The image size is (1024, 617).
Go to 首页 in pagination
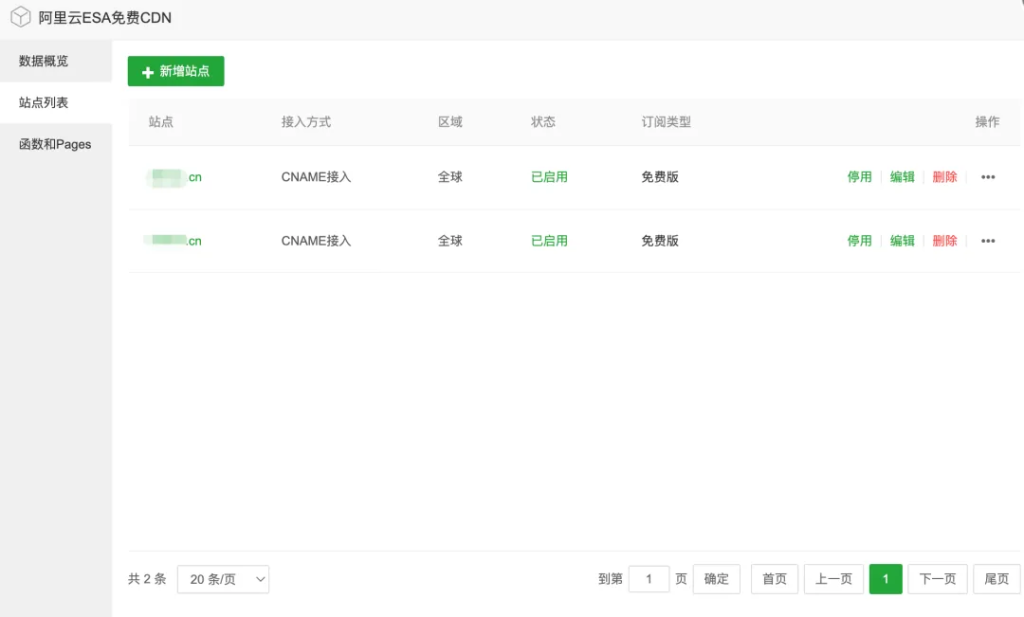[774, 579]
